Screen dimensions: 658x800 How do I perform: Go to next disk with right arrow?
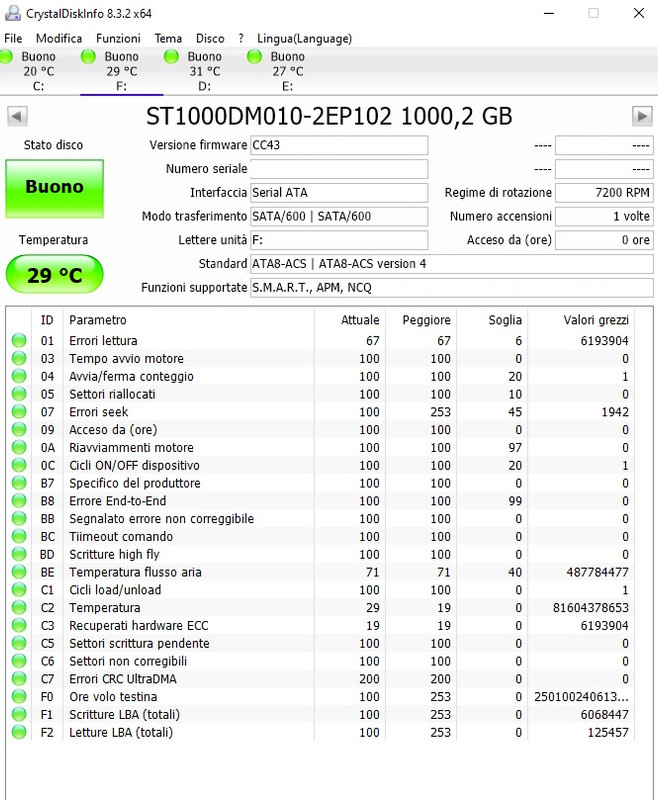point(642,116)
